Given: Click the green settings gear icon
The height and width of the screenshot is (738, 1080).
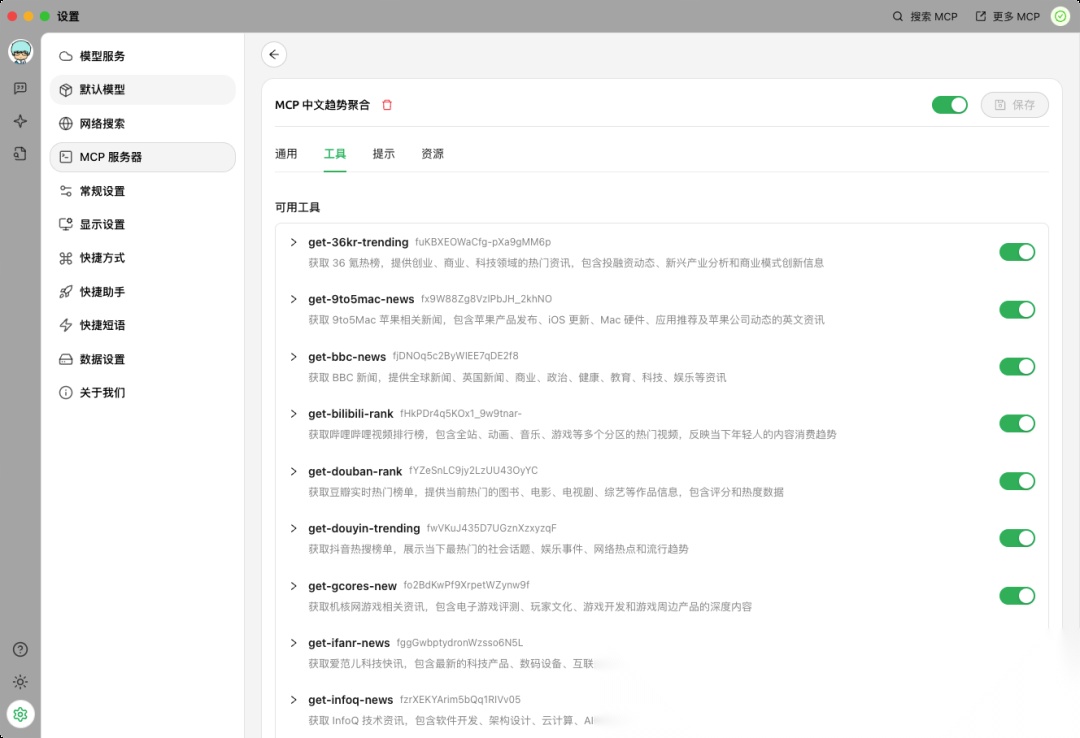Looking at the screenshot, I should point(20,715).
